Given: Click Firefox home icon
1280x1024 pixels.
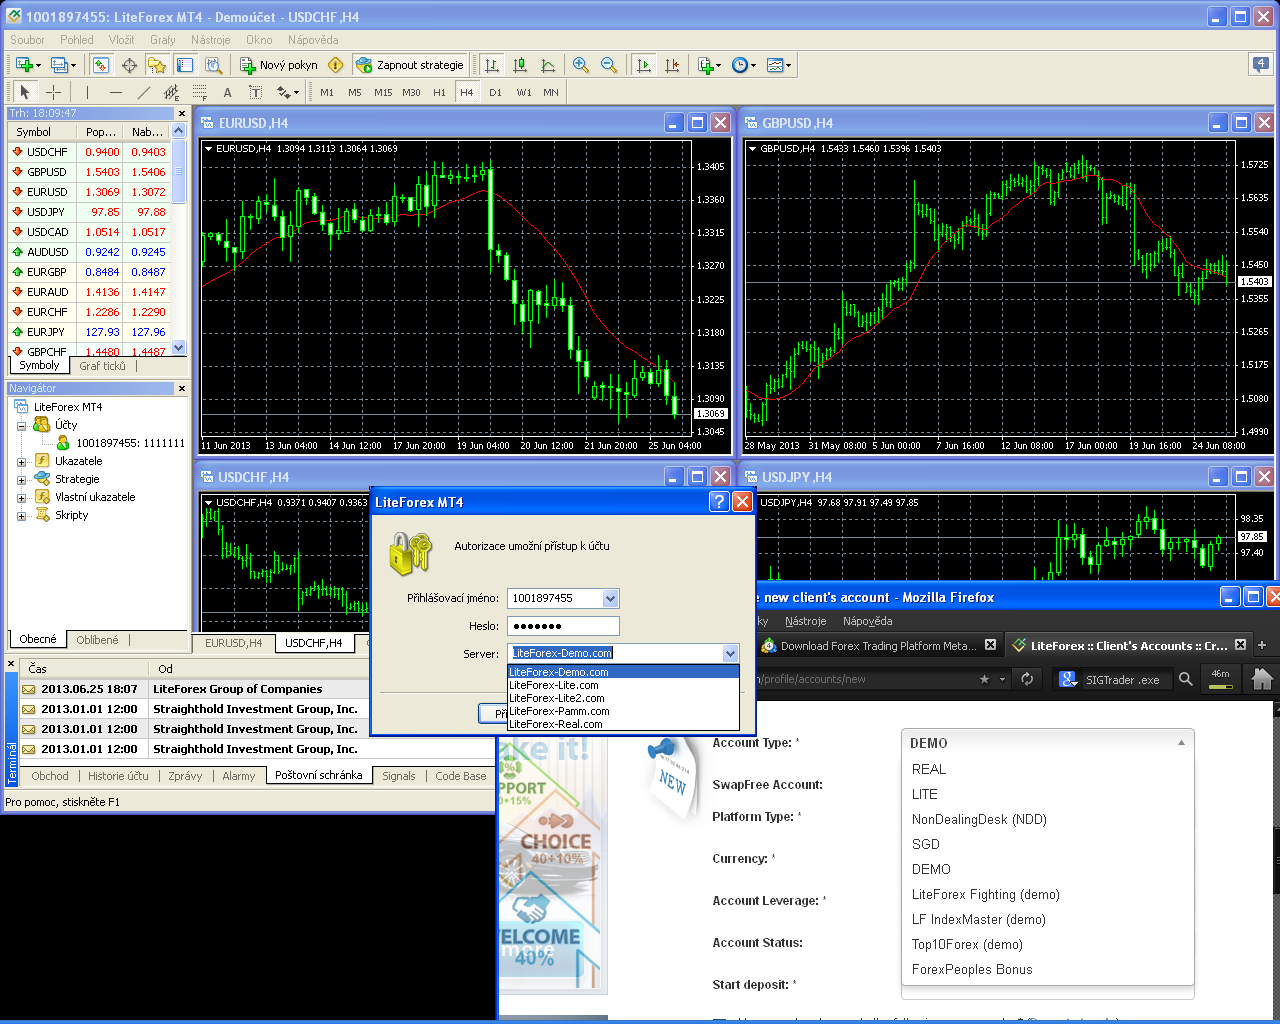Looking at the screenshot, I should tap(1261, 679).
